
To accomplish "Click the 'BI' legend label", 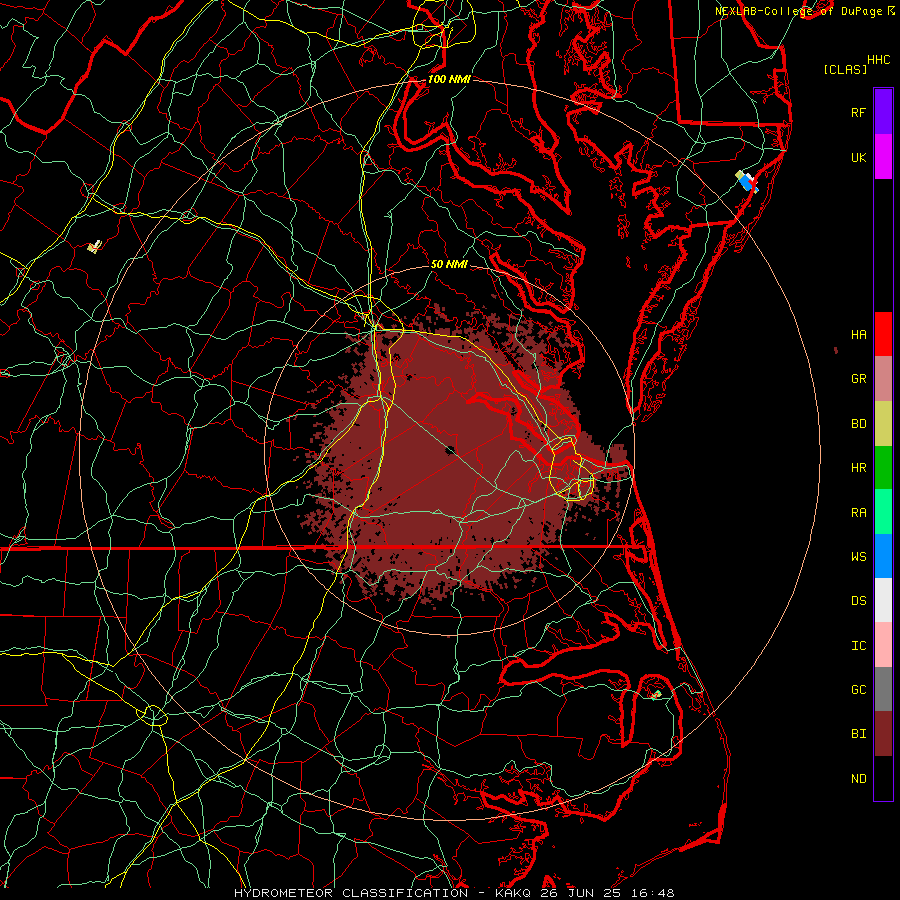I will (x=858, y=734).
